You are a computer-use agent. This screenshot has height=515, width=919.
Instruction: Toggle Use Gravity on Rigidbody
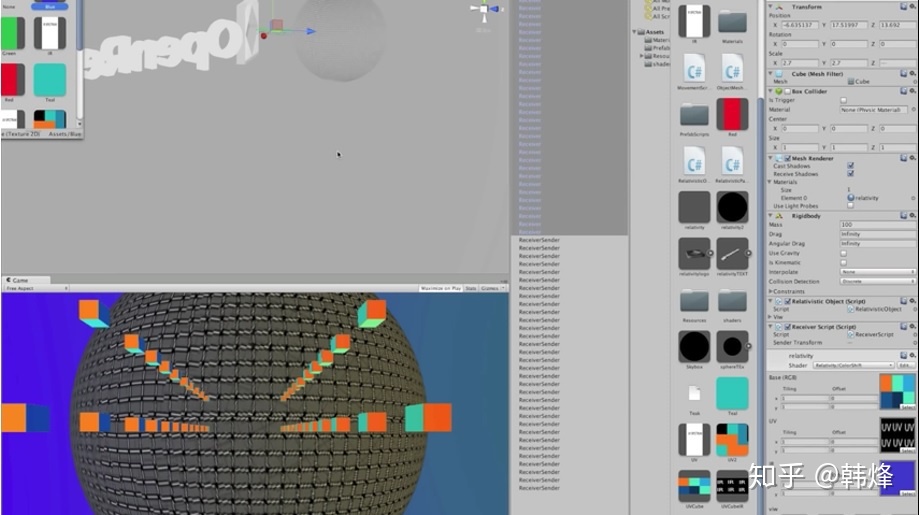point(843,253)
